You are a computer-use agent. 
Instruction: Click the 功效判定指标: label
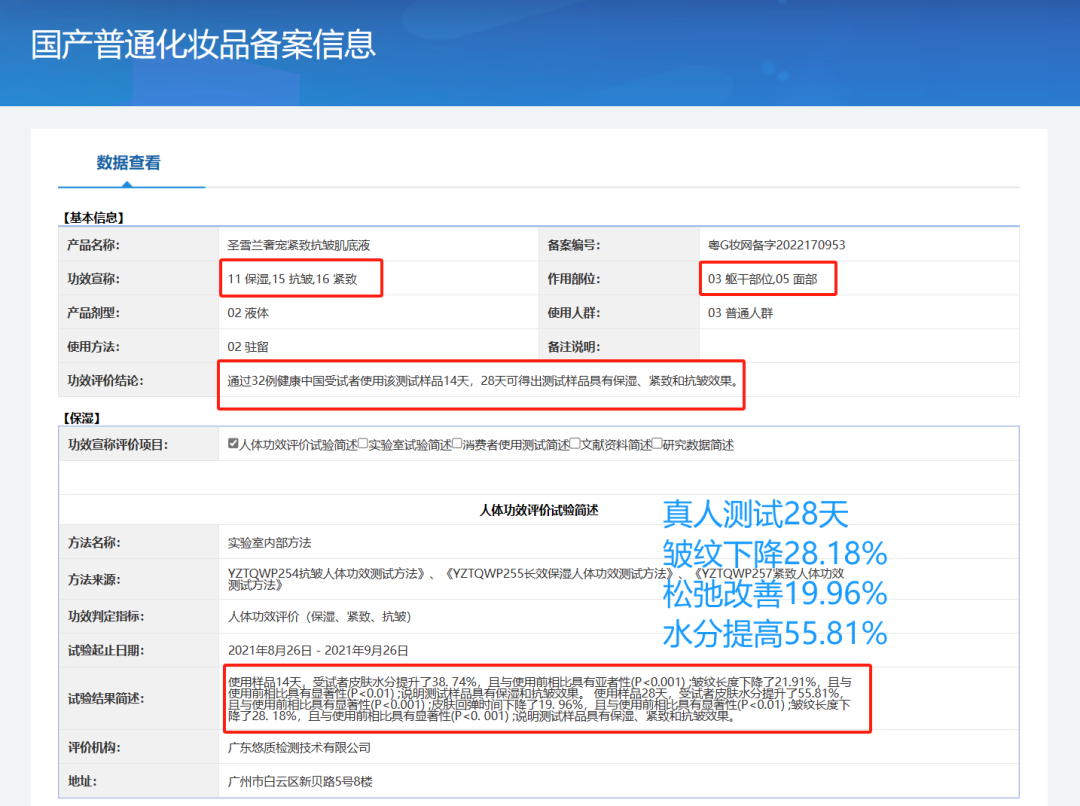point(106,617)
